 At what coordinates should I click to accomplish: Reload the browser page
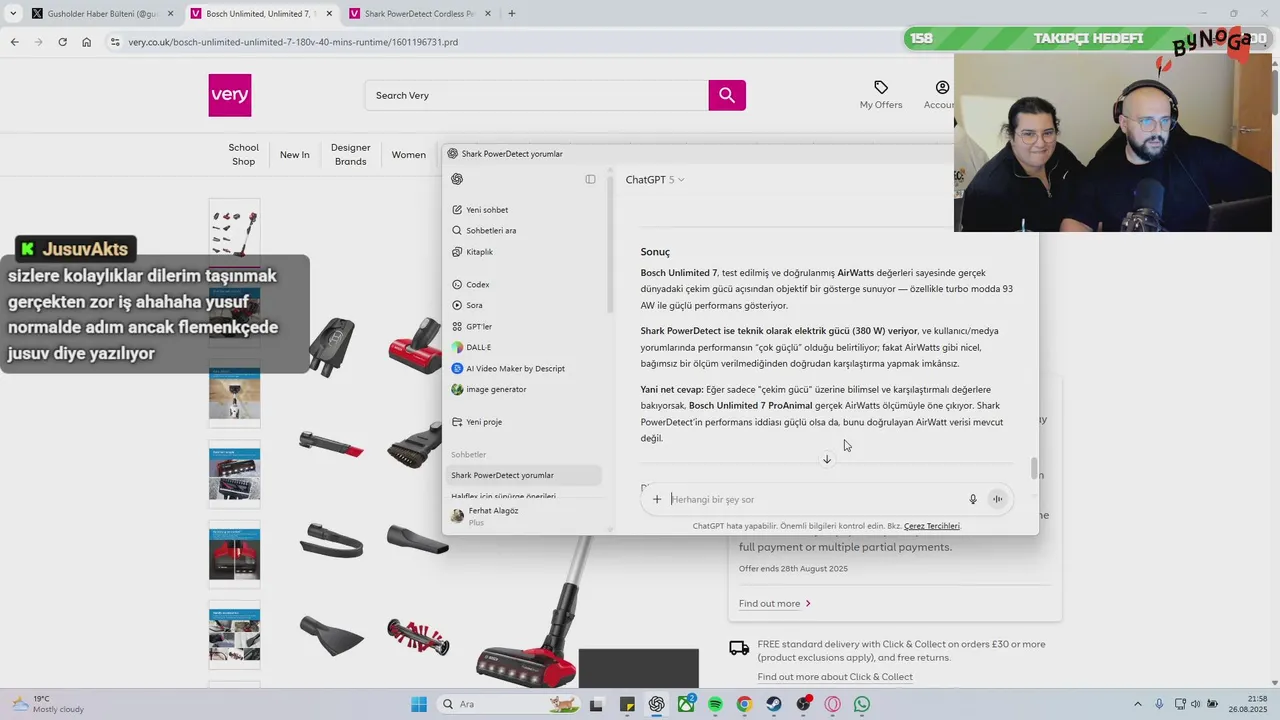pyautogui.click(x=62, y=42)
